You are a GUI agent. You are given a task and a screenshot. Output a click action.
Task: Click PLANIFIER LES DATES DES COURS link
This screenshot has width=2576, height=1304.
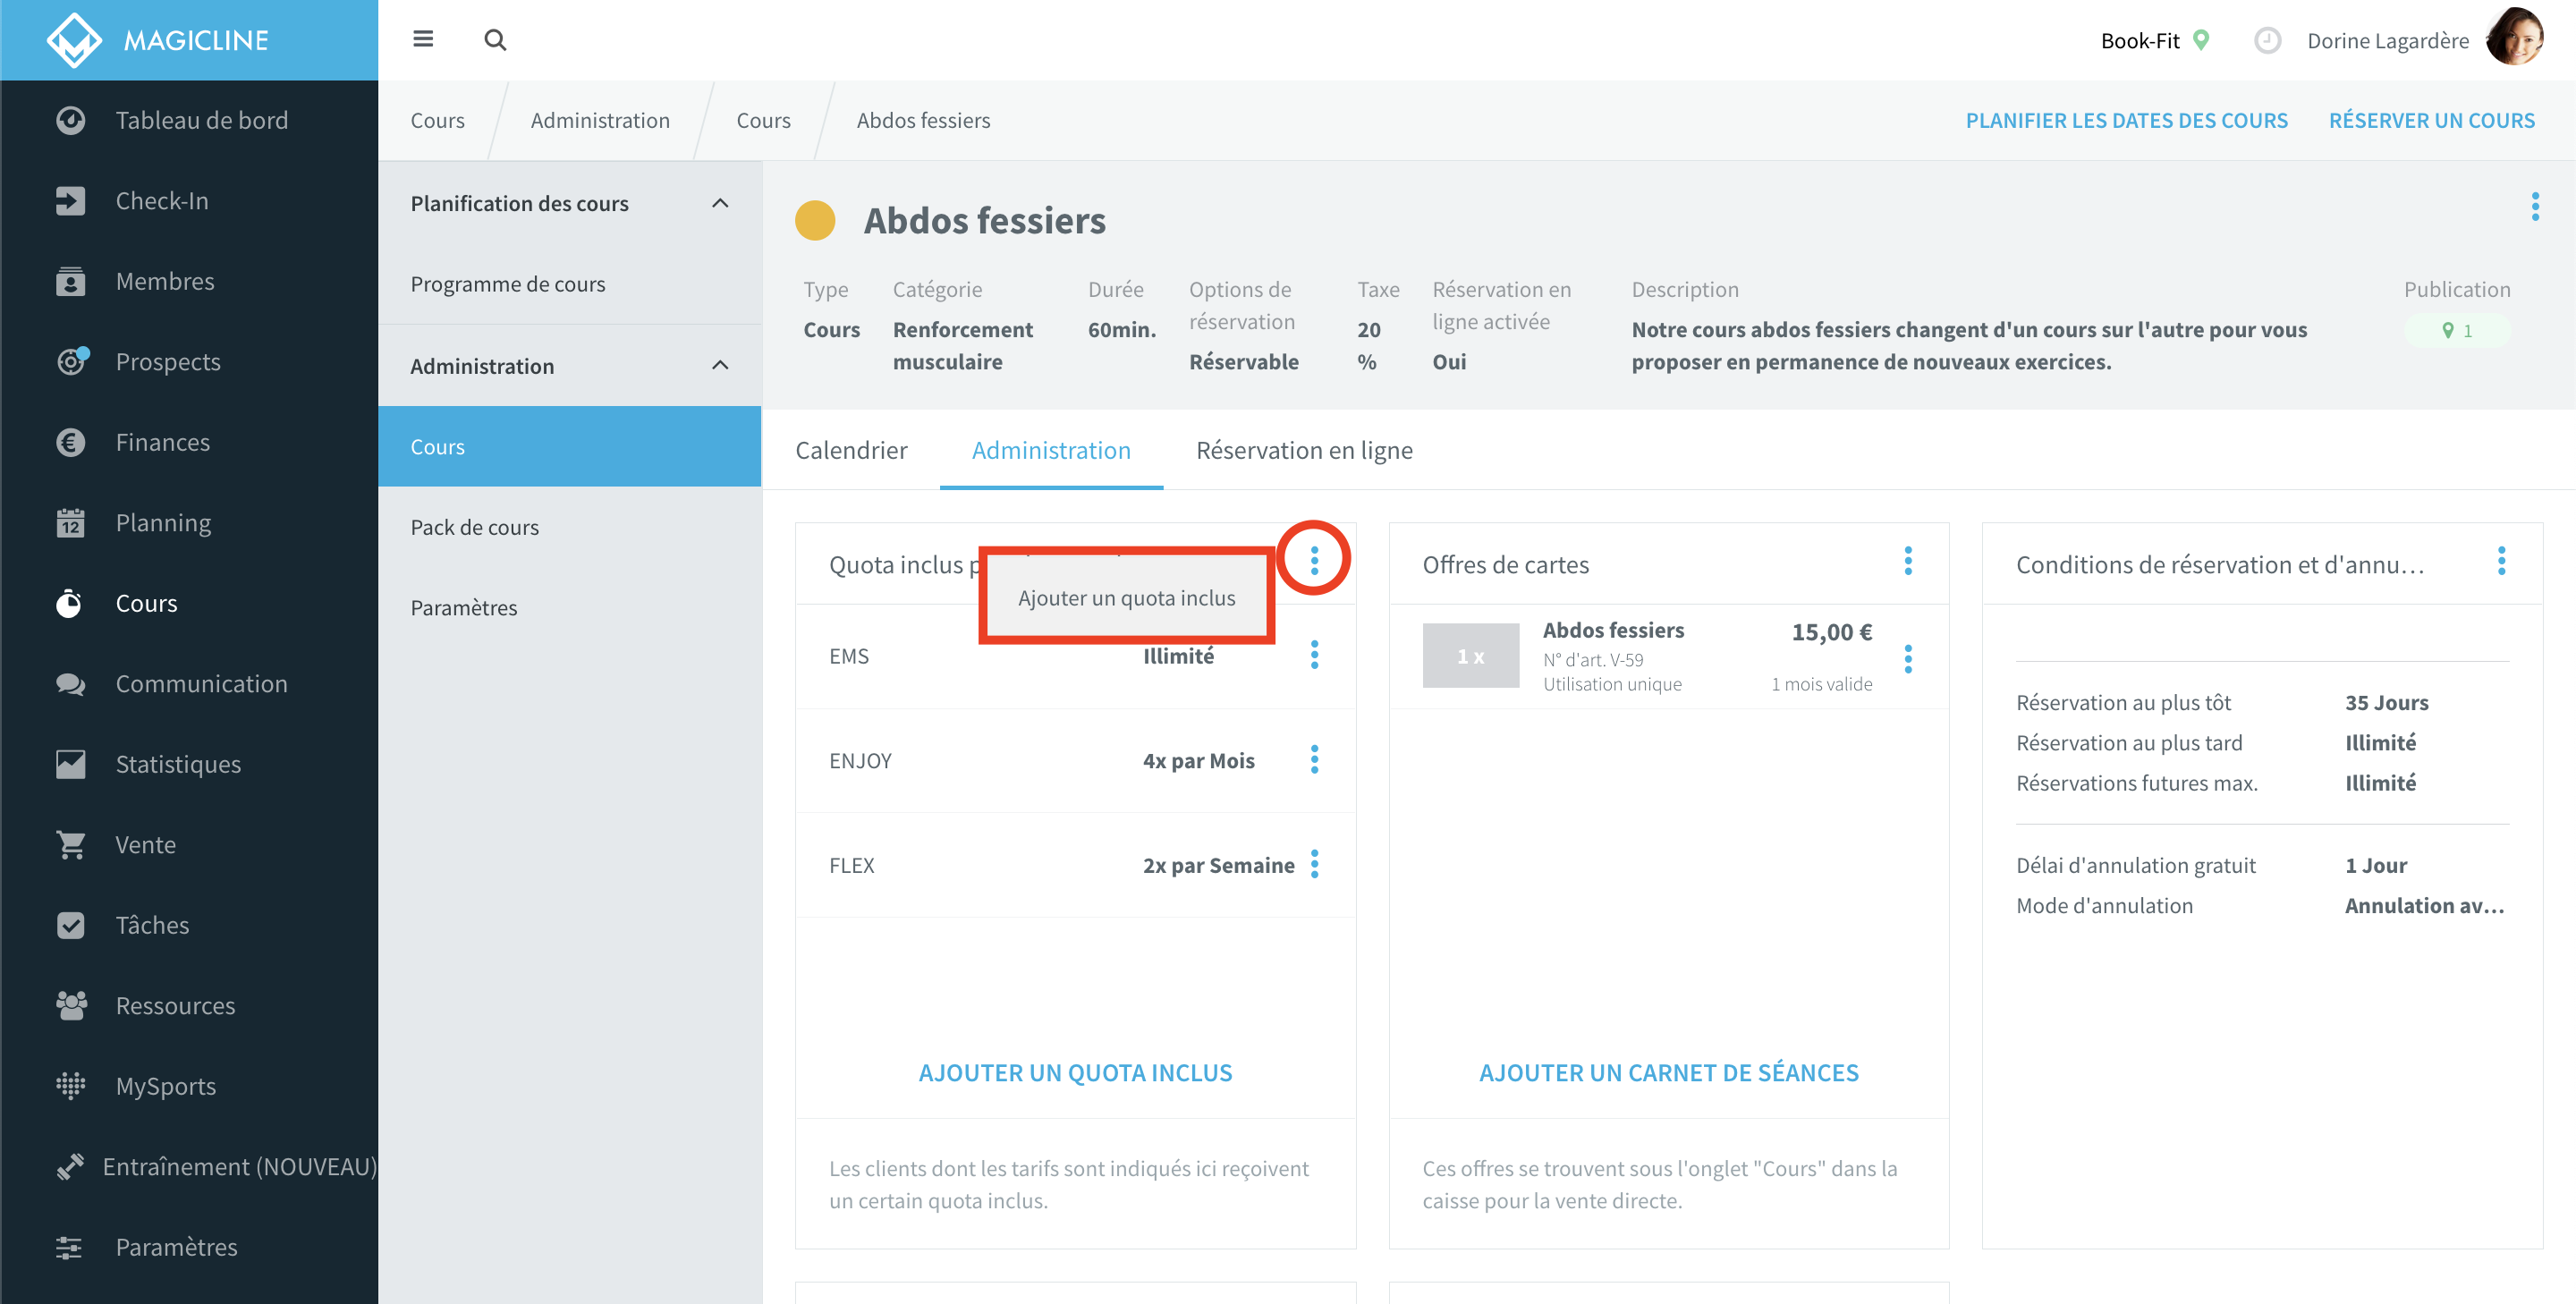(x=2126, y=120)
